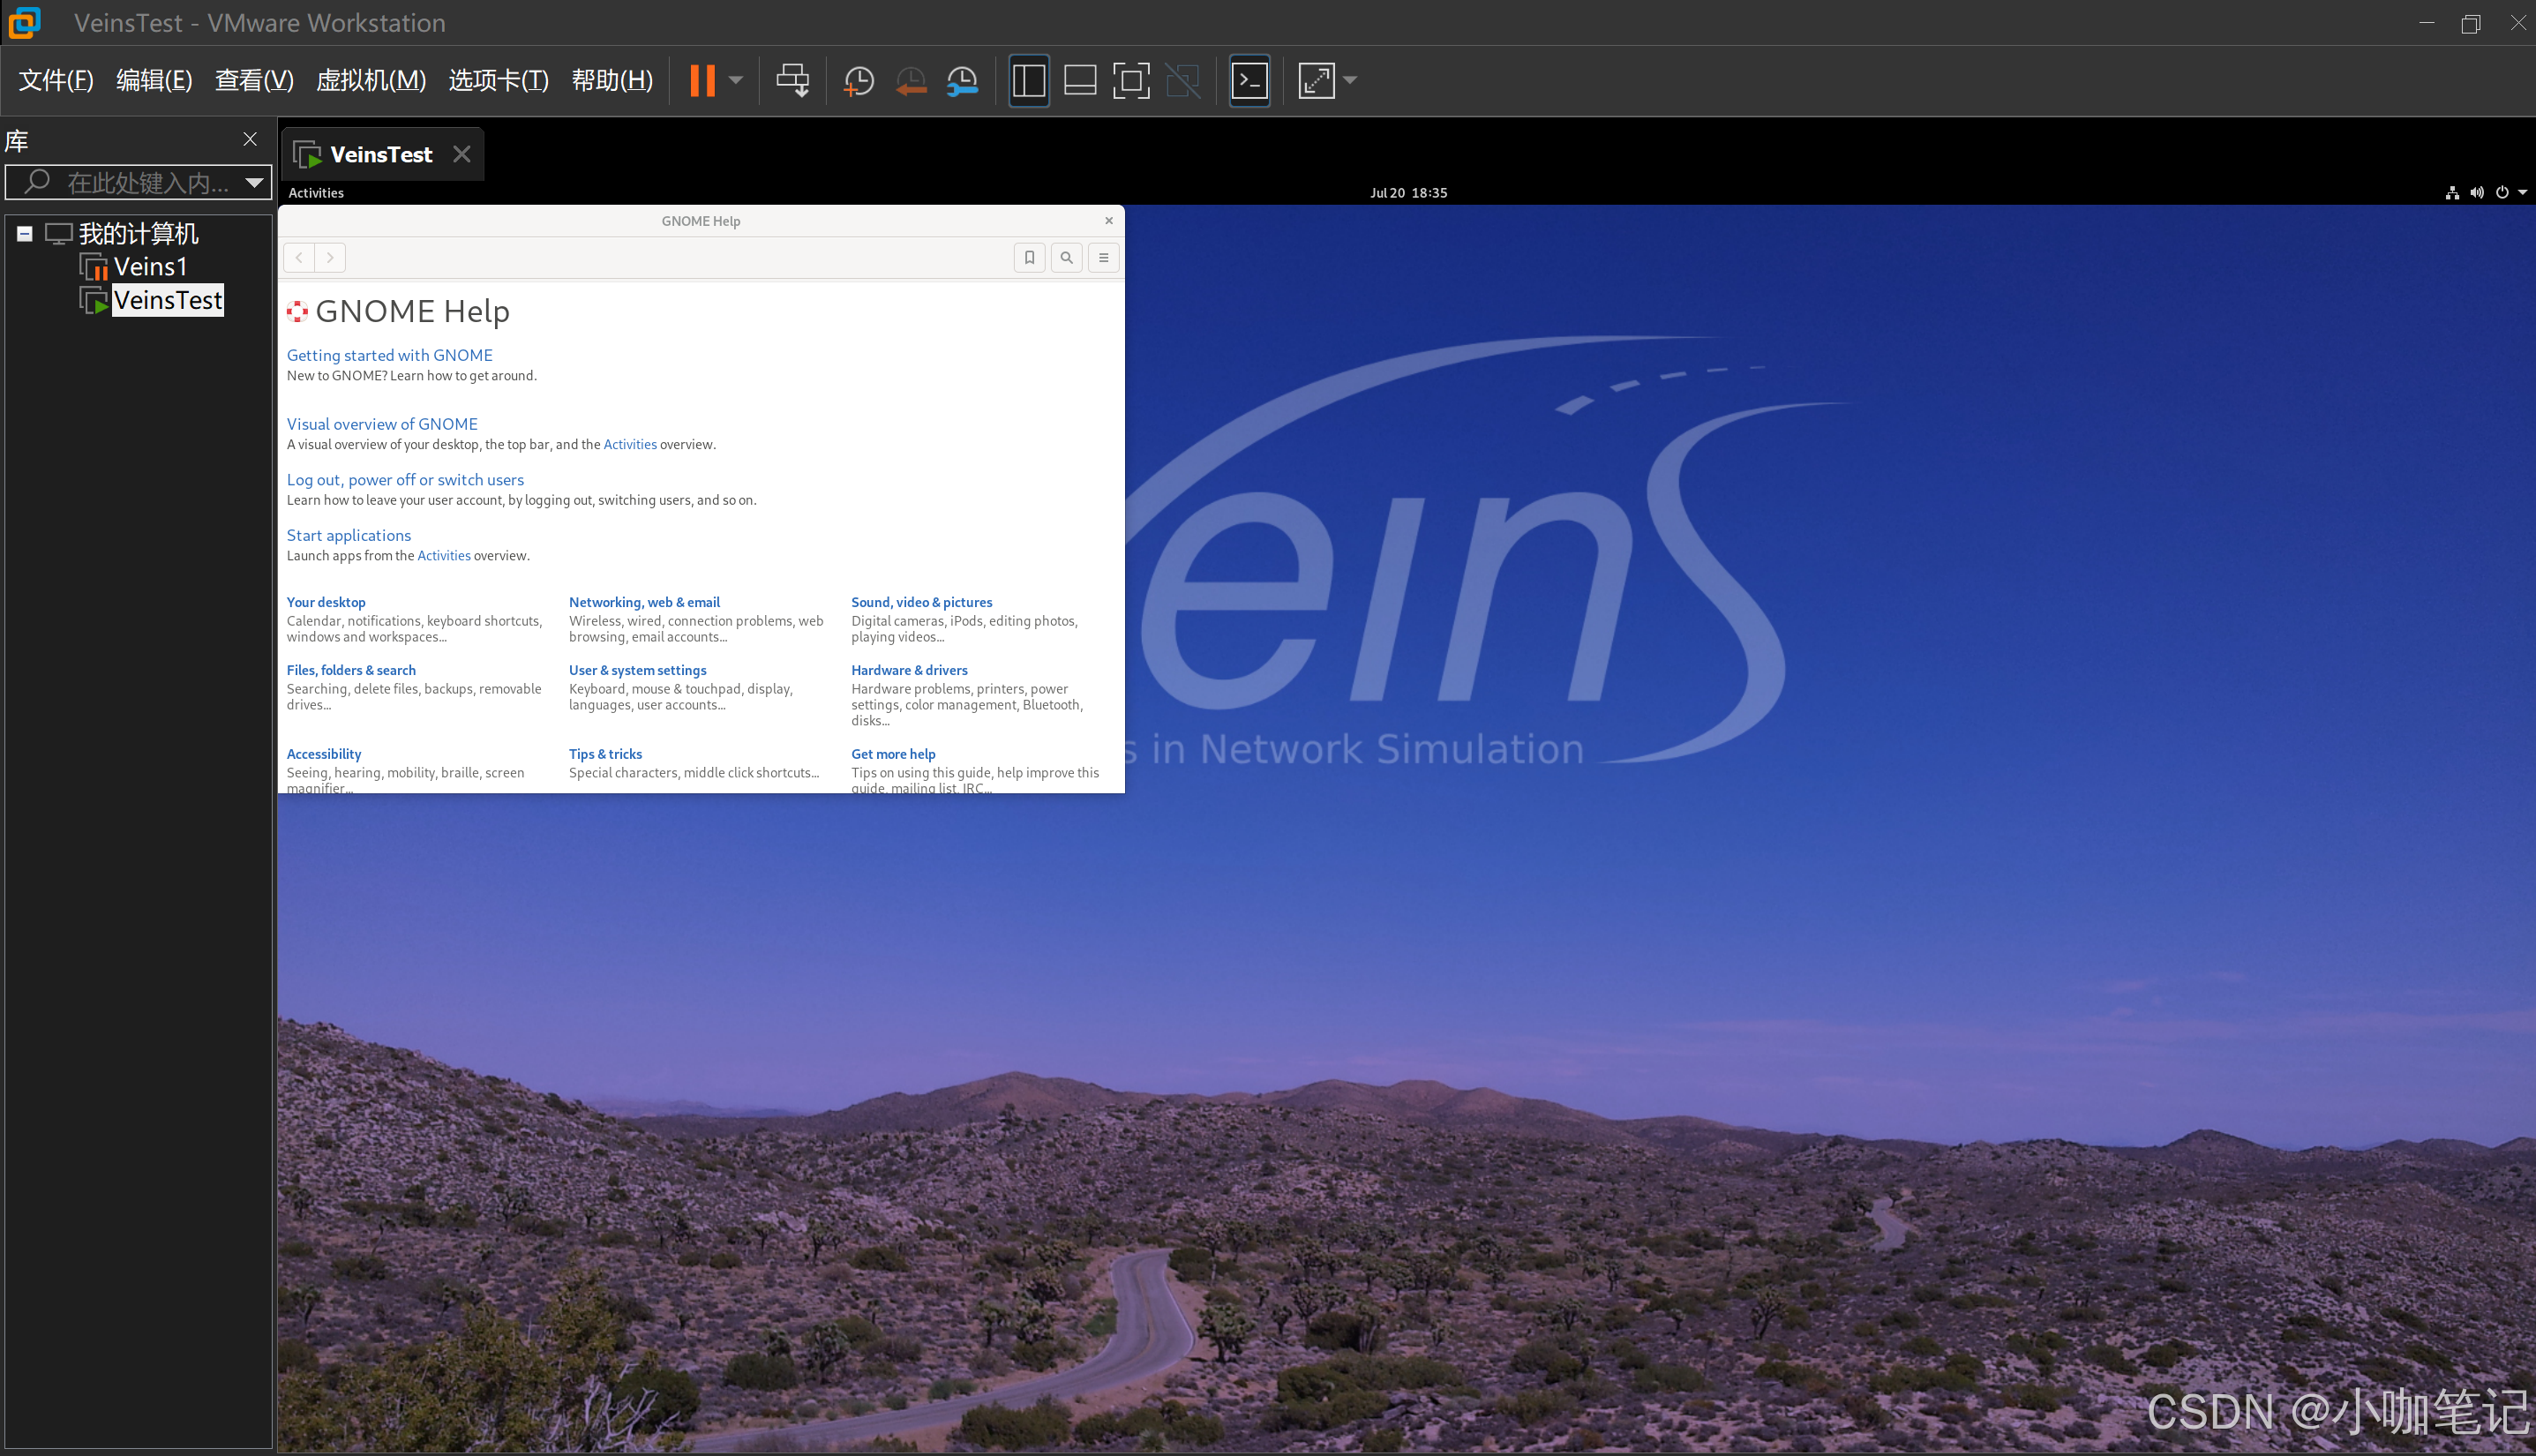Click the terminal/console icon in toolbar
The height and width of the screenshot is (1456, 2536).
pos(1250,80)
